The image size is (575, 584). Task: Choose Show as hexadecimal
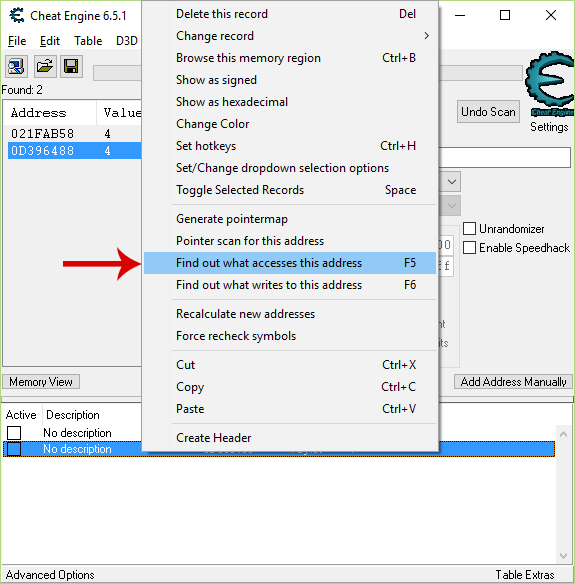pos(290,102)
